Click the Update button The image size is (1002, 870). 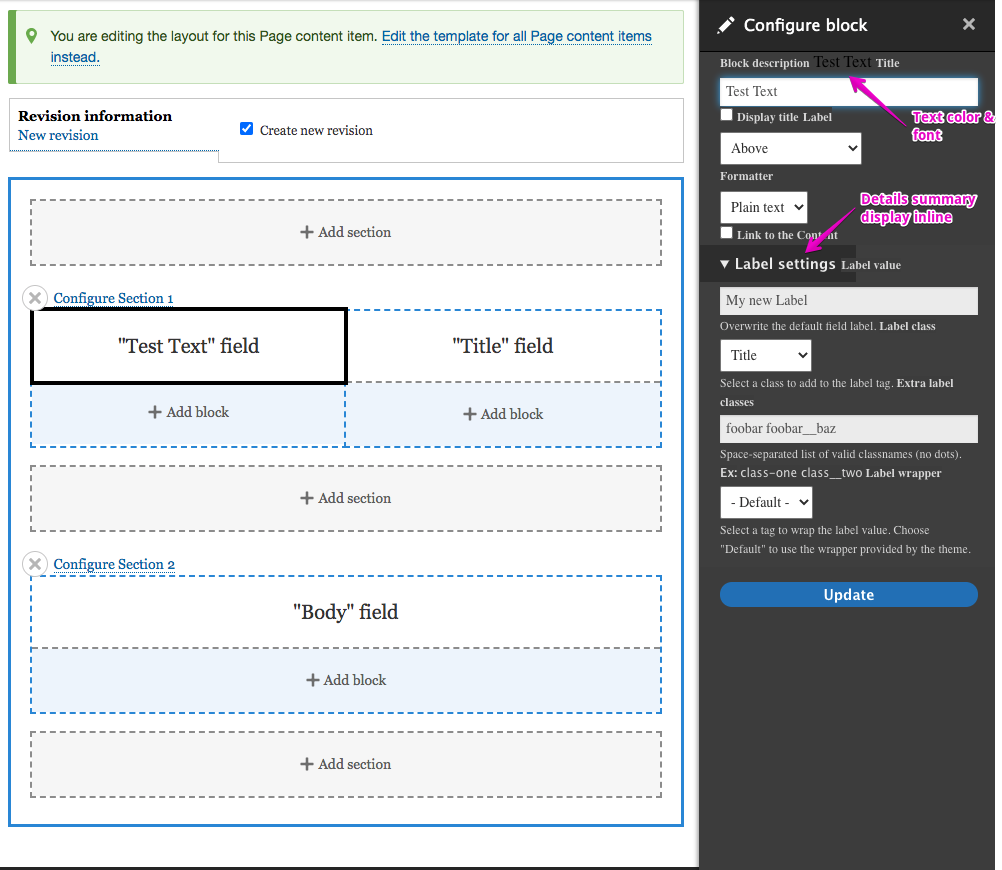[847, 594]
